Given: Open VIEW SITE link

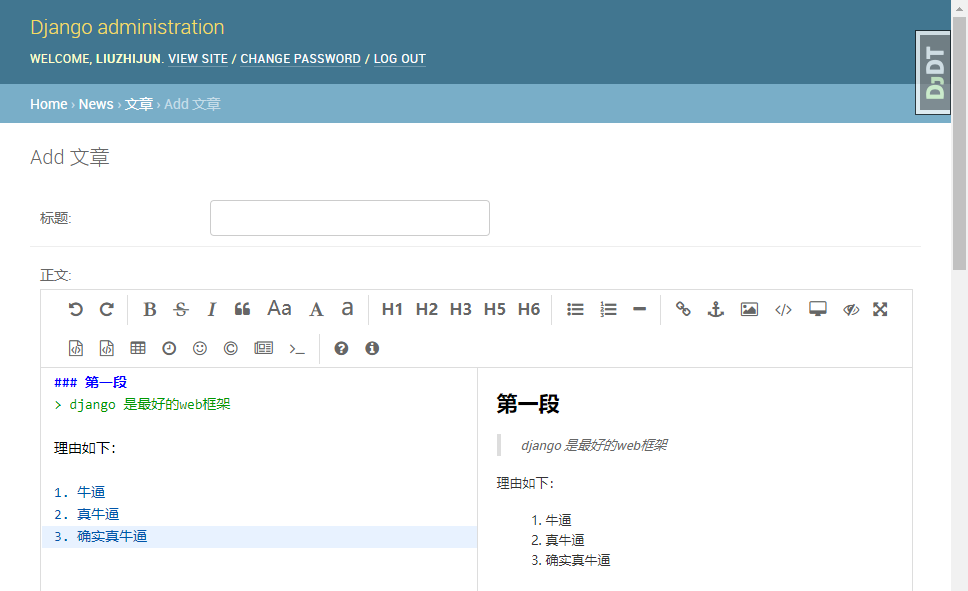Looking at the screenshot, I should coord(197,59).
